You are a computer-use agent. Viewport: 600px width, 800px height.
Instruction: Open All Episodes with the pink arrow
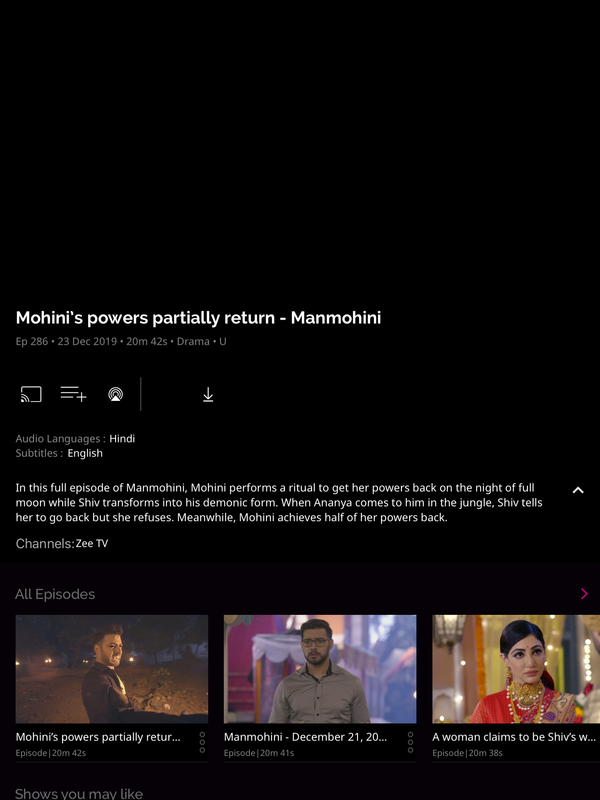pyautogui.click(x=584, y=594)
